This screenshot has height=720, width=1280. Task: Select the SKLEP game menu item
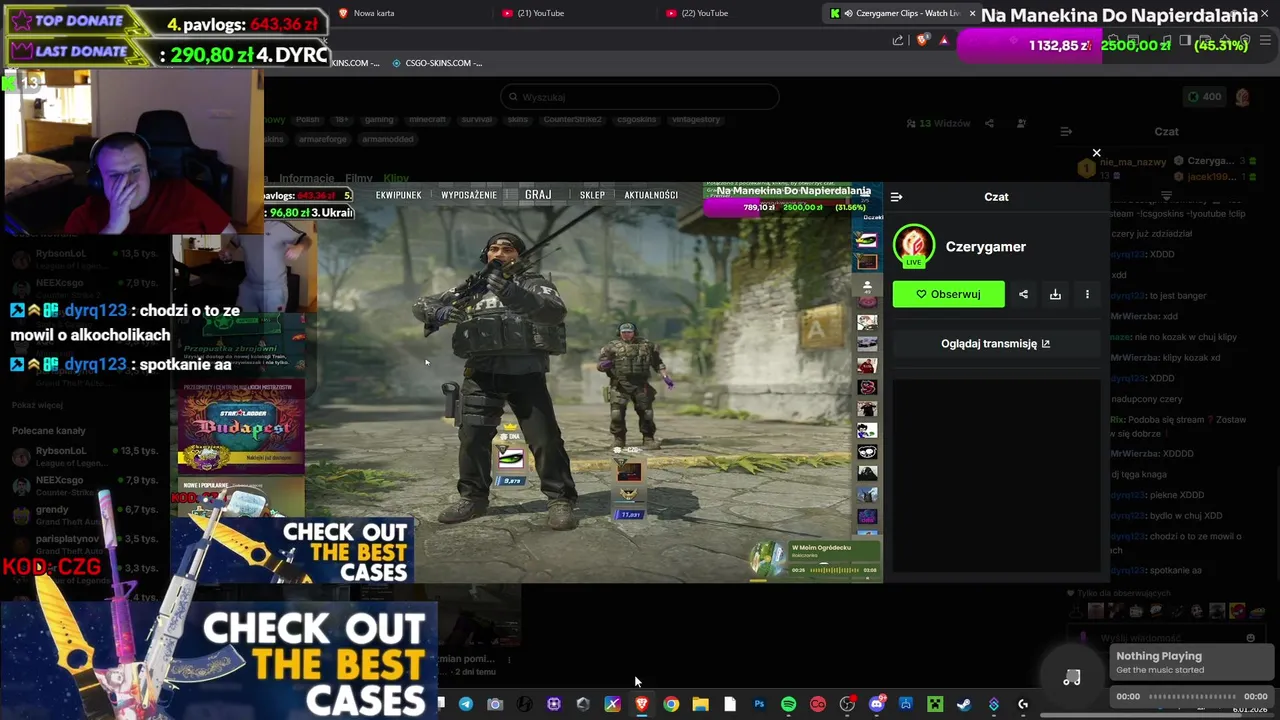pyautogui.click(x=592, y=195)
